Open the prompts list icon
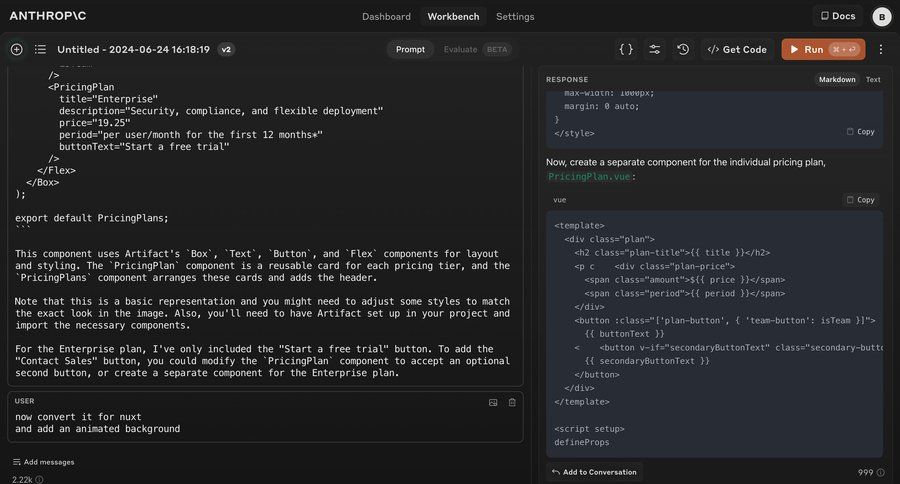This screenshot has width=900, height=484. (40, 49)
